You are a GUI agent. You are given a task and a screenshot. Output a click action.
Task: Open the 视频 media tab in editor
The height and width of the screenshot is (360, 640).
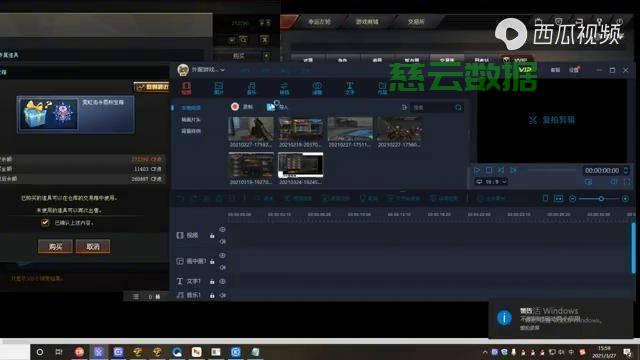tap(186, 88)
